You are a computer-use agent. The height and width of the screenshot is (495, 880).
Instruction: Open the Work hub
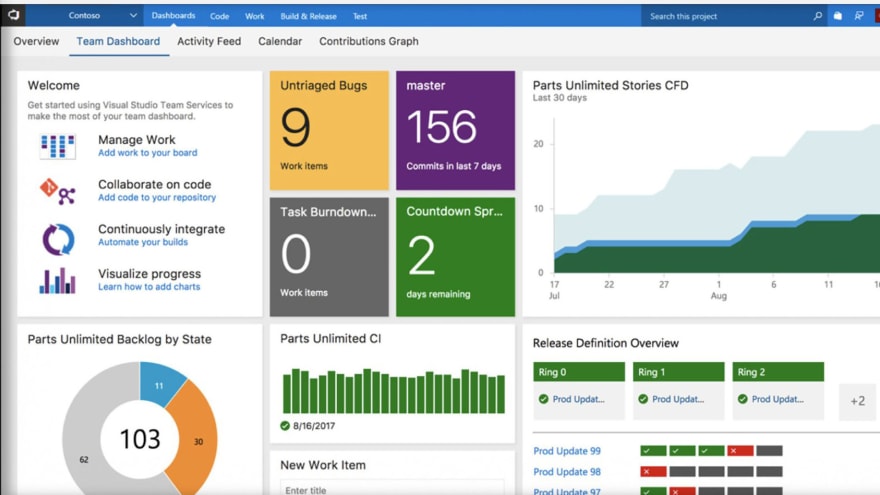[x=254, y=16]
